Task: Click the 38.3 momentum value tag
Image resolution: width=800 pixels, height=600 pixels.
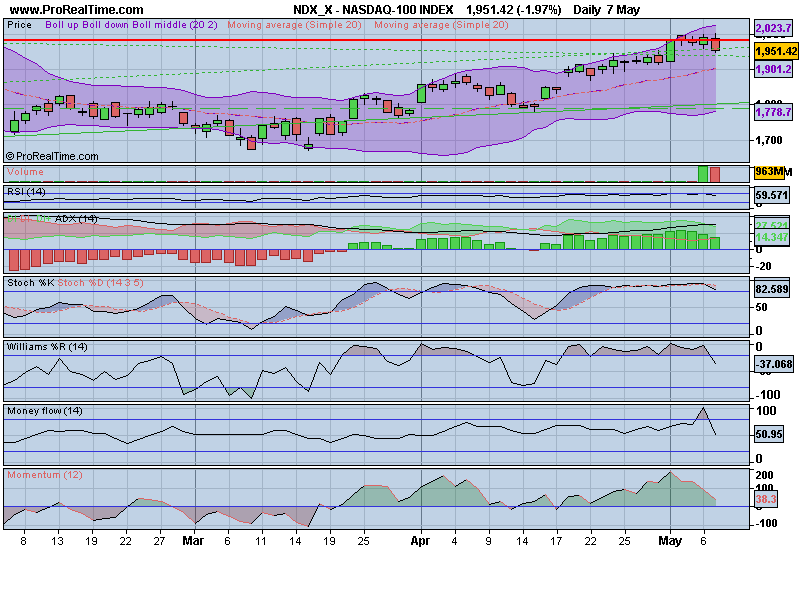Action: tap(766, 499)
